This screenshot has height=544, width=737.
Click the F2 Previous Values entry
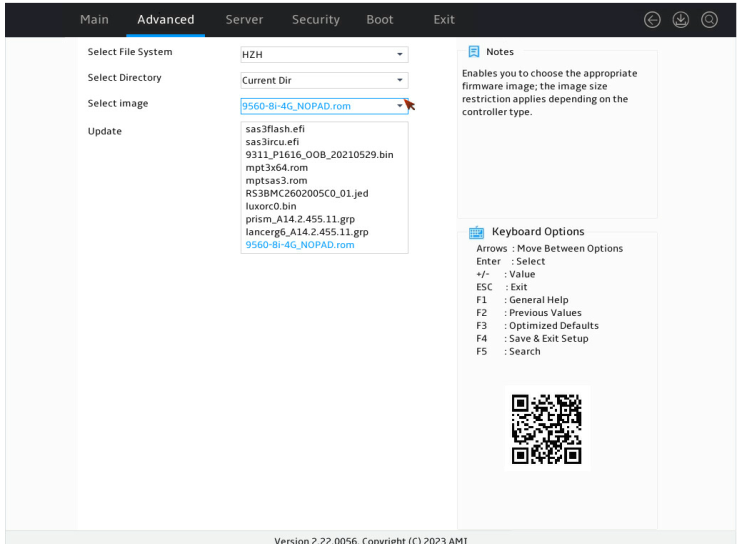click(529, 313)
